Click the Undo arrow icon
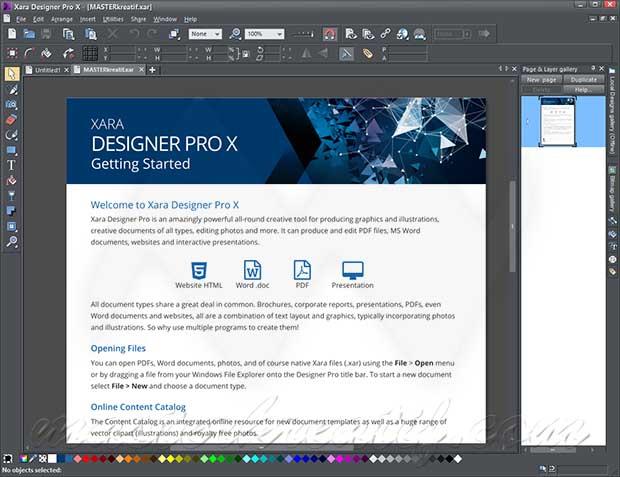This screenshot has width=620, height=477. click(x=134, y=34)
